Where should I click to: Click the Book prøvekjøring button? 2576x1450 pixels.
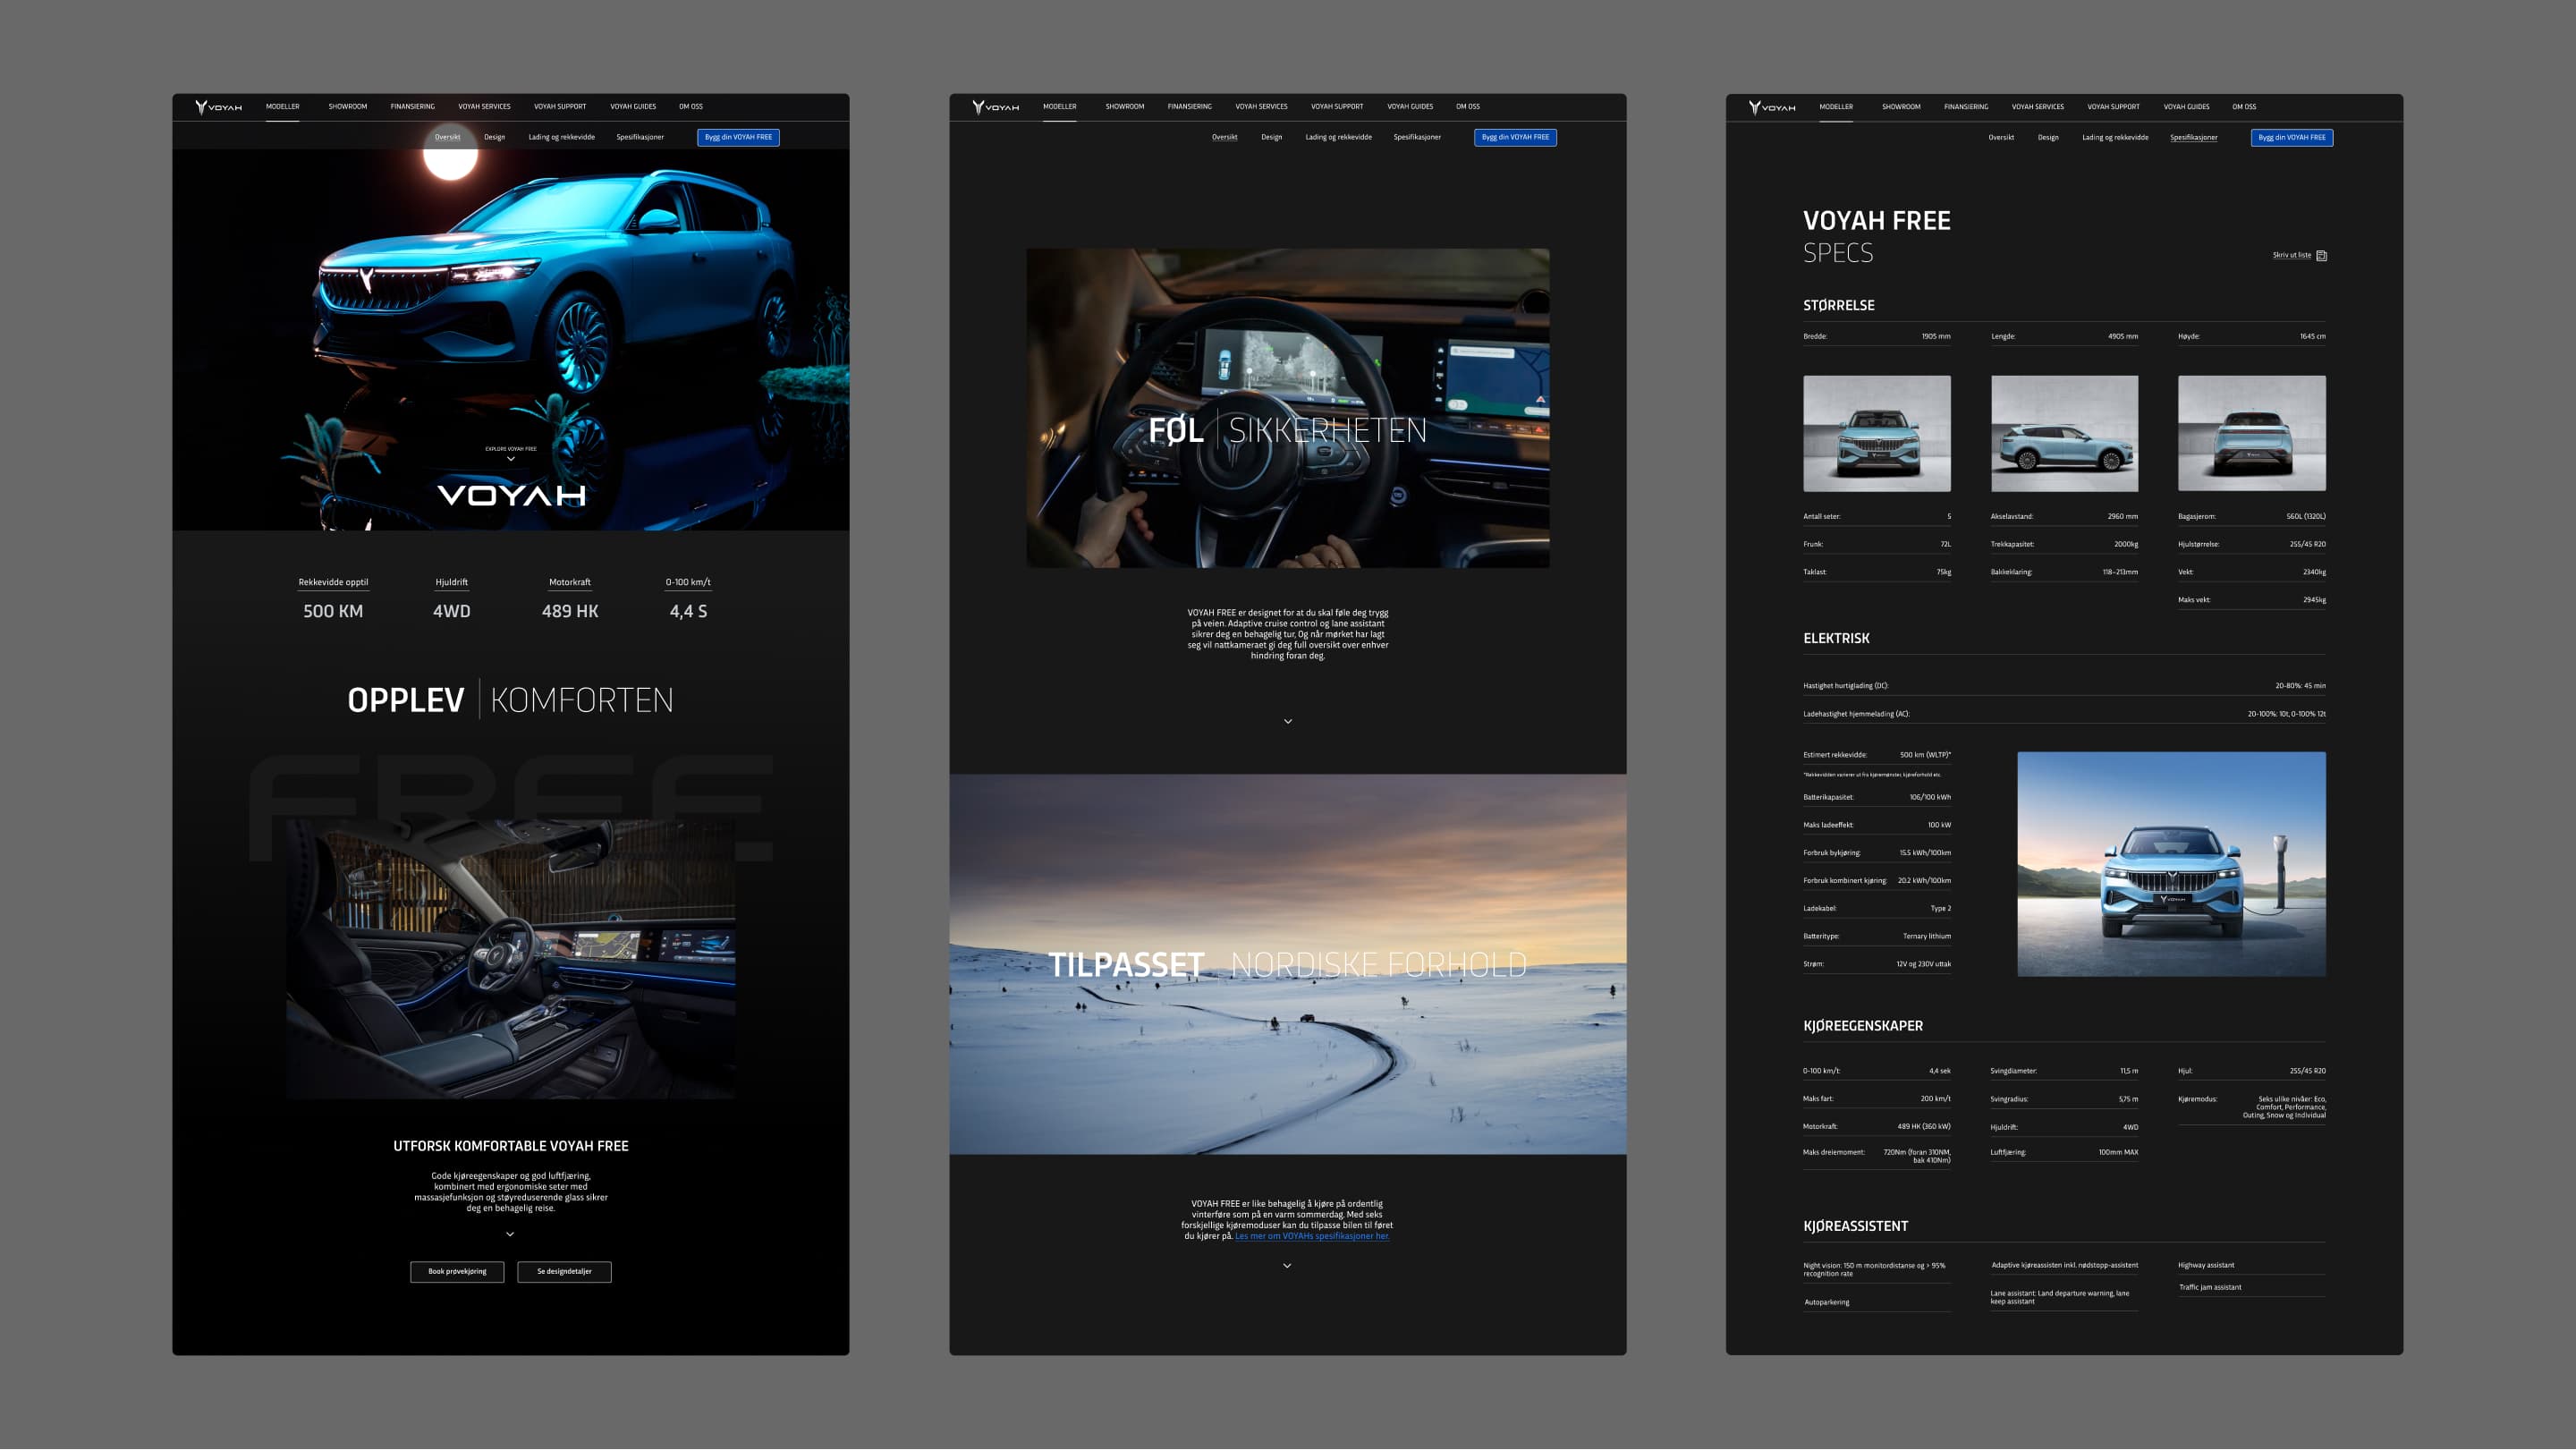point(457,1272)
